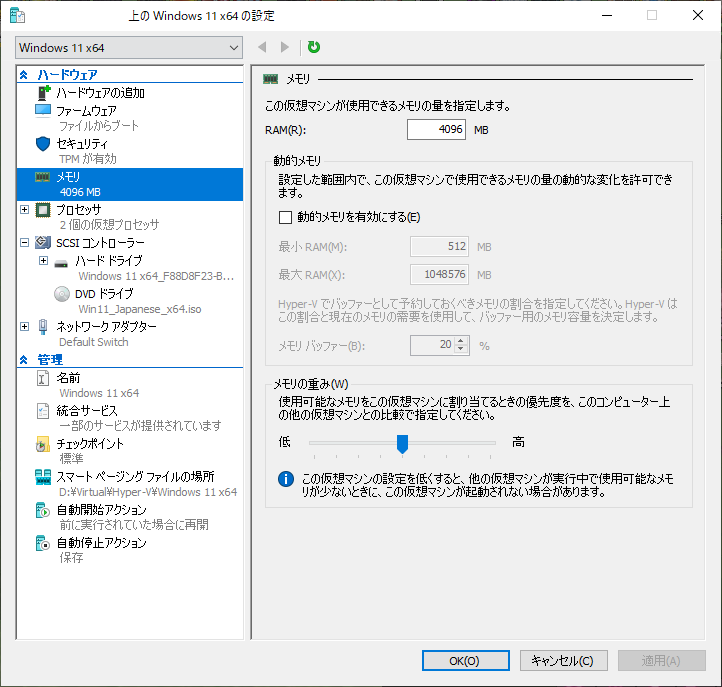722x687 pixels.
Task: Click the Default Switch text
Action: (x=94, y=342)
